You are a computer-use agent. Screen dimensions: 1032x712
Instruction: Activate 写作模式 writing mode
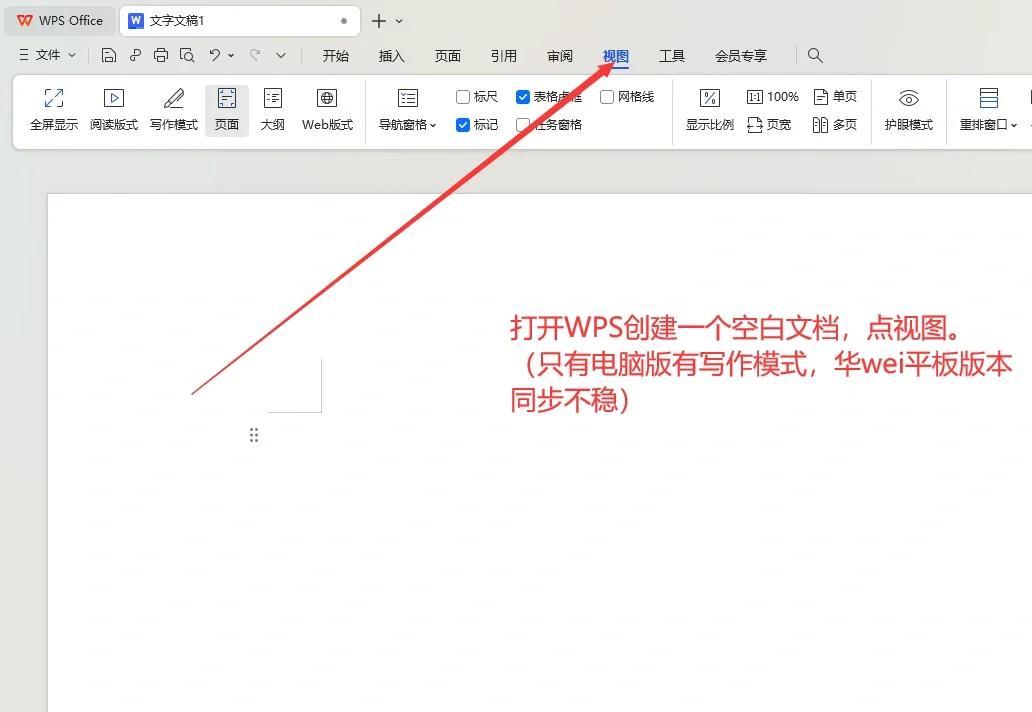173,108
